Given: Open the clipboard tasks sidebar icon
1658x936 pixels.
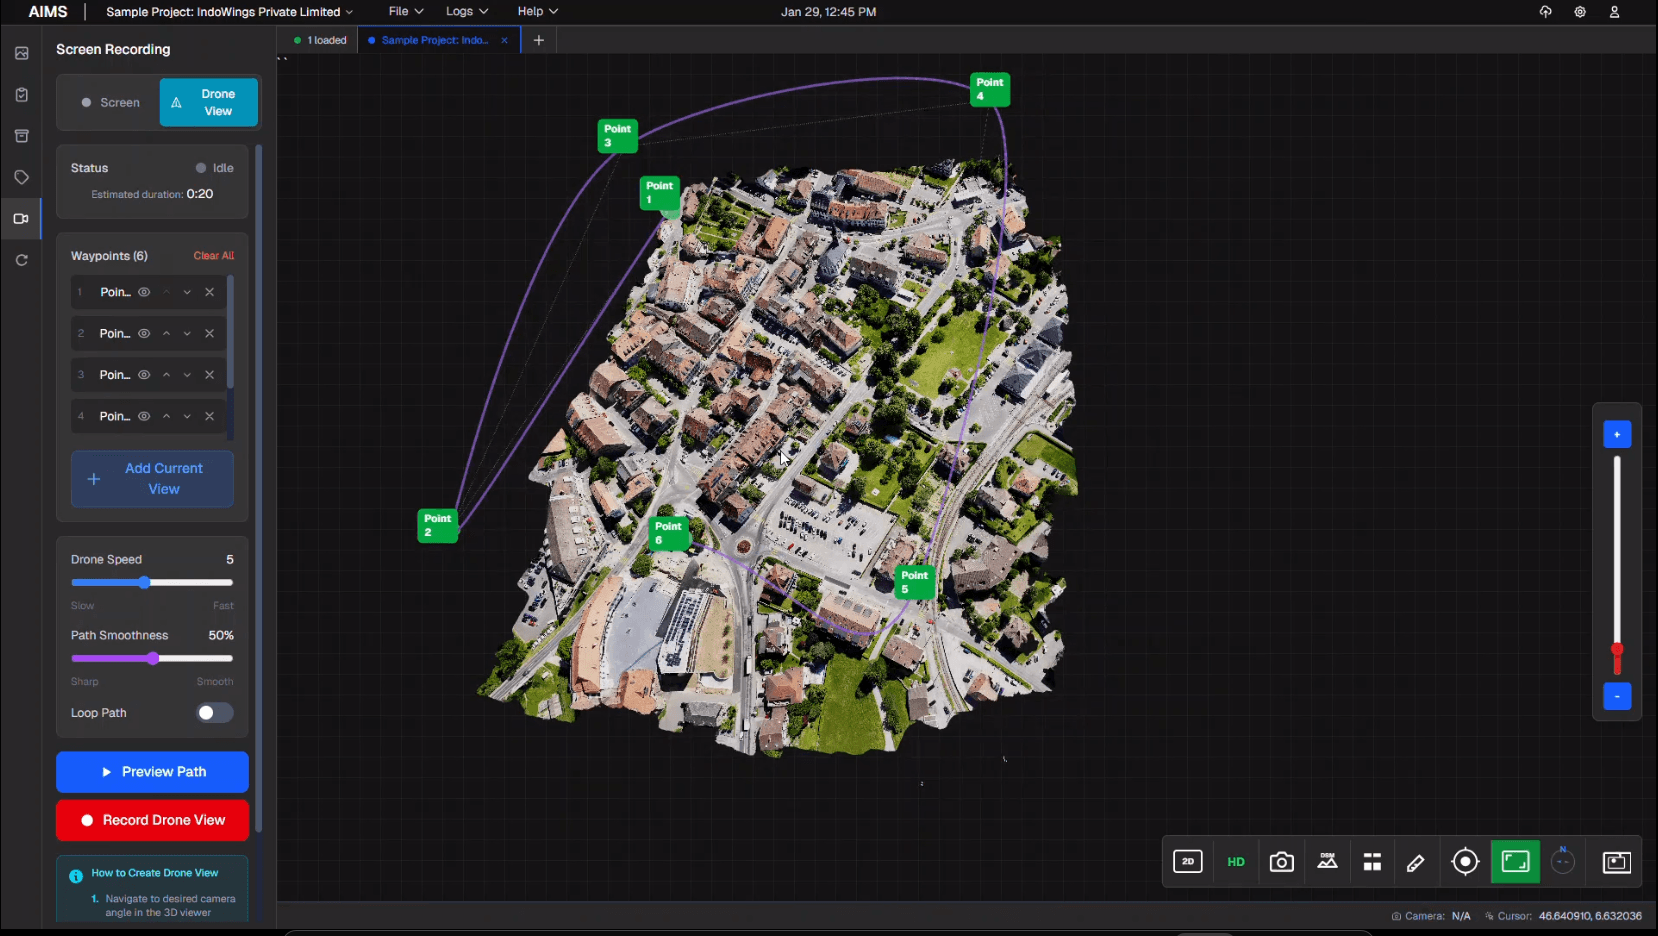Looking at the screenshot, I should (x=21, y=95).
